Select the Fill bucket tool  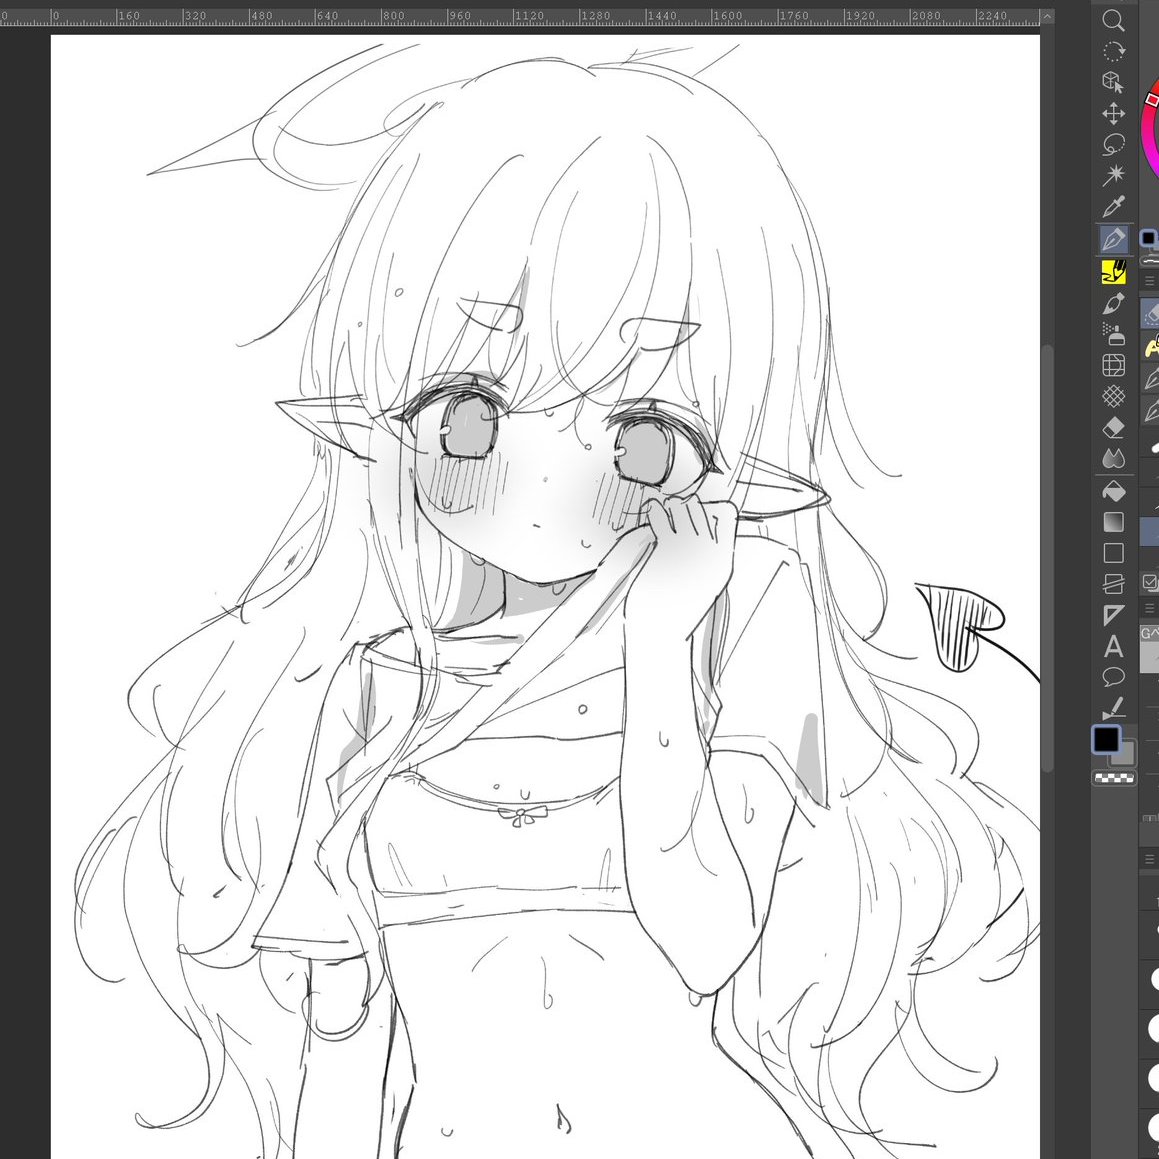(x=1113, y=491)
